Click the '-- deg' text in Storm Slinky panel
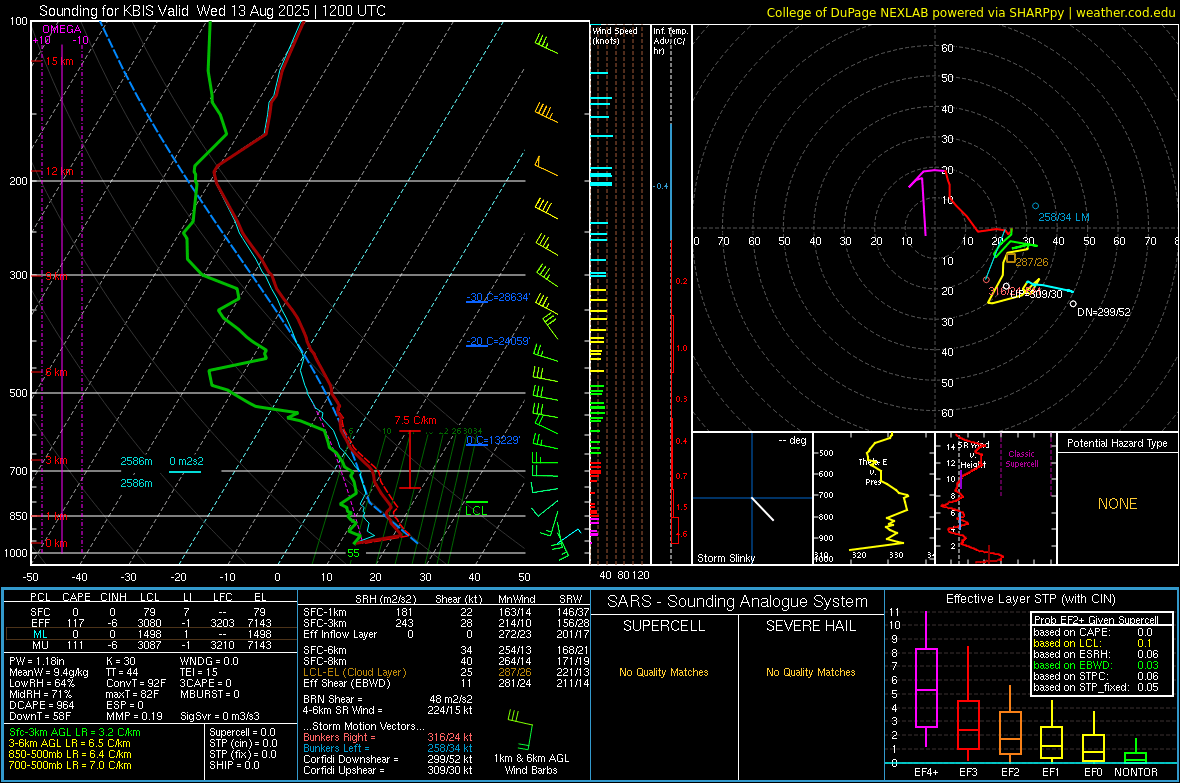Image resolution: width=1180 pixels, height=783 pixels. 792,440
